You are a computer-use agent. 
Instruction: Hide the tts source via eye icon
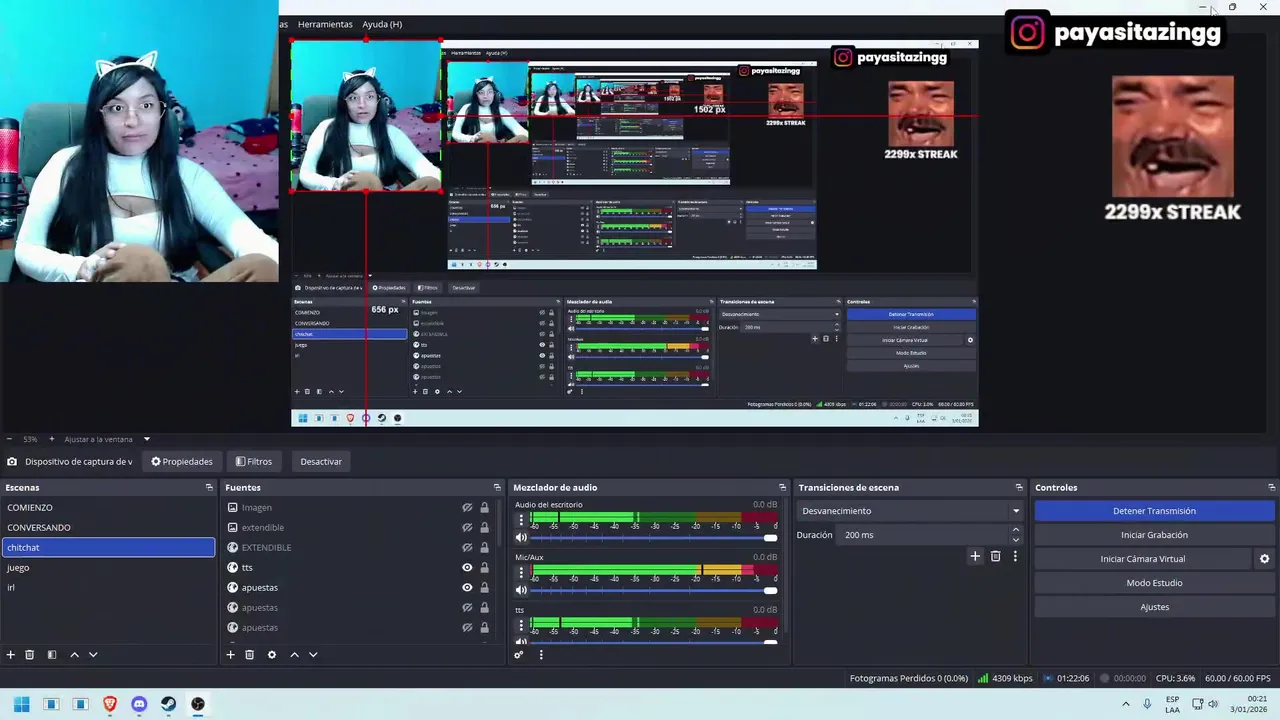tap(467, 568)
